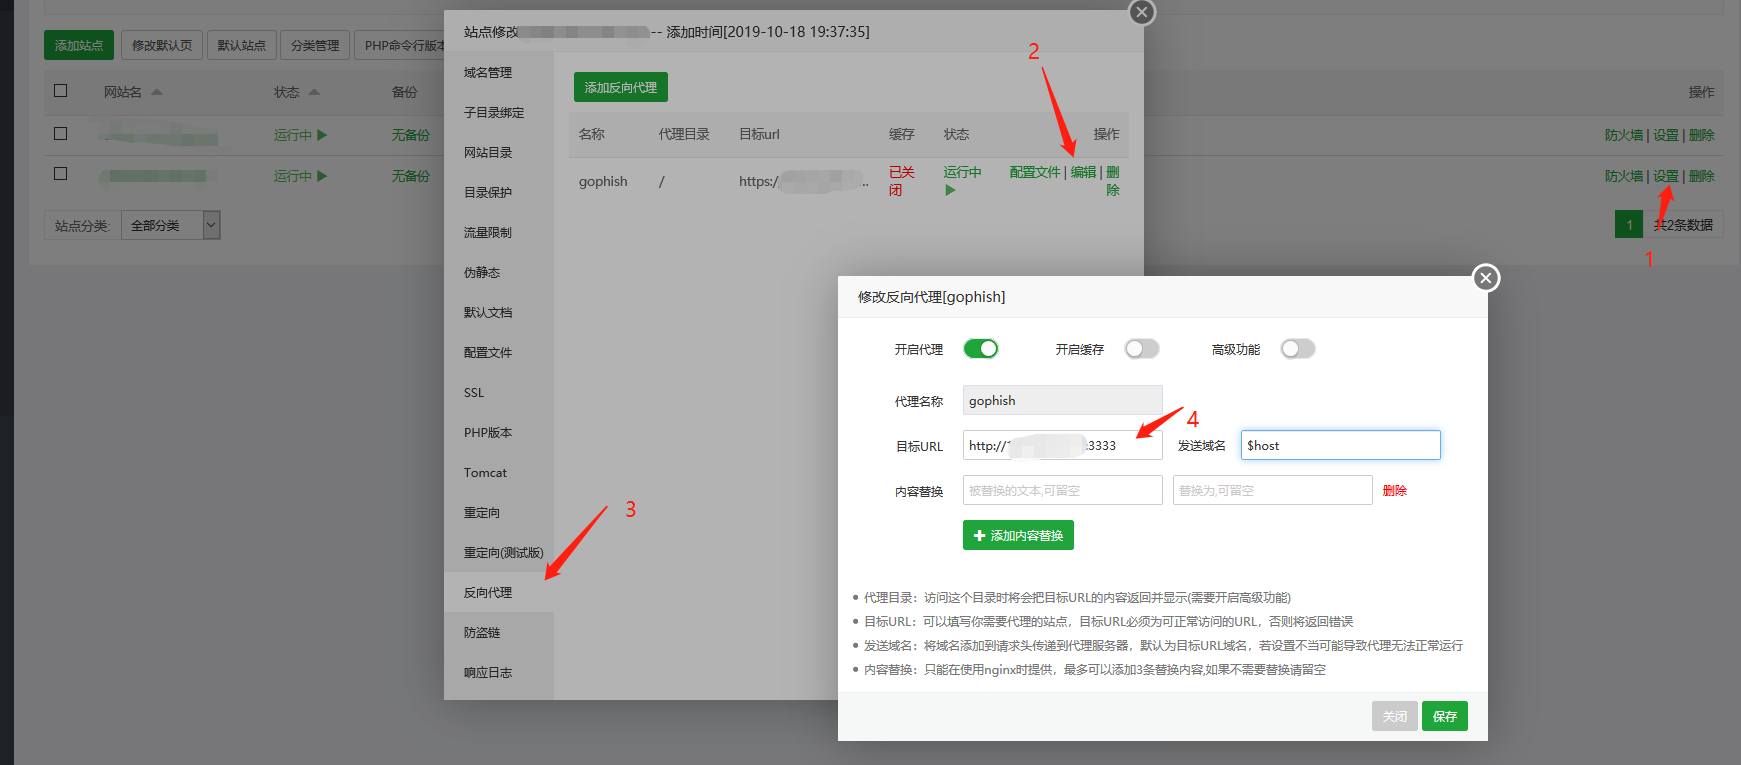Image resolution: width=1741 pixels, height=765 pixels.
Task: Click 配置文件 link in gophish proxy row
Action: point(1035,172)
